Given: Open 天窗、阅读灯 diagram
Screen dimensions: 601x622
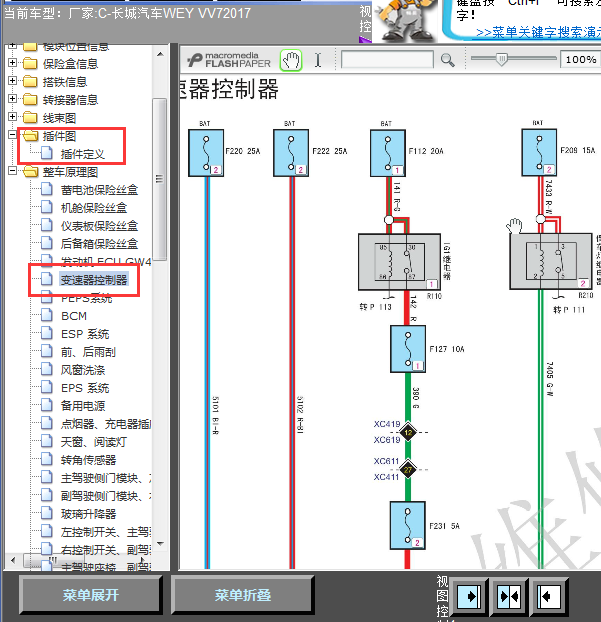Looking at the screenshot, I should coord(94,442).
